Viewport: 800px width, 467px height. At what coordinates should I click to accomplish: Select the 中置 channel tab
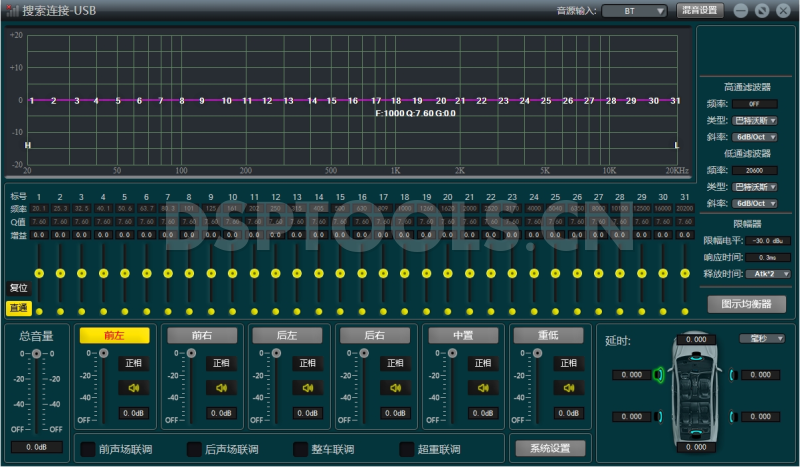tap(463, 335)
